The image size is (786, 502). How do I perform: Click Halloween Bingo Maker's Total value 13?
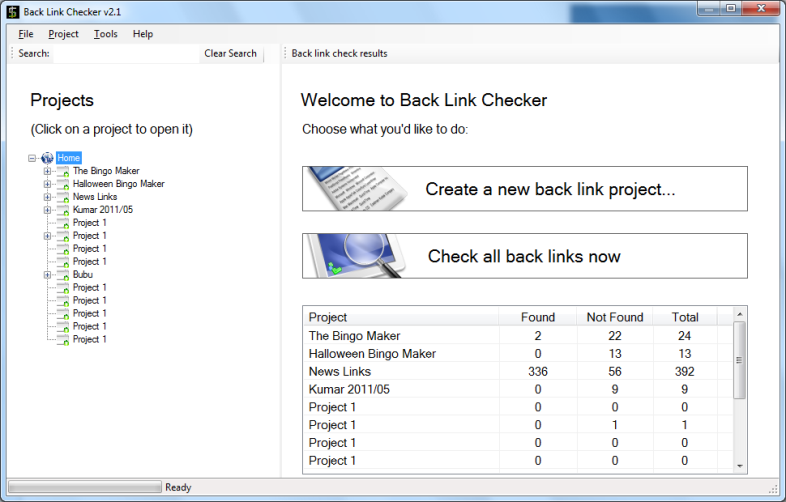point(685,354)
